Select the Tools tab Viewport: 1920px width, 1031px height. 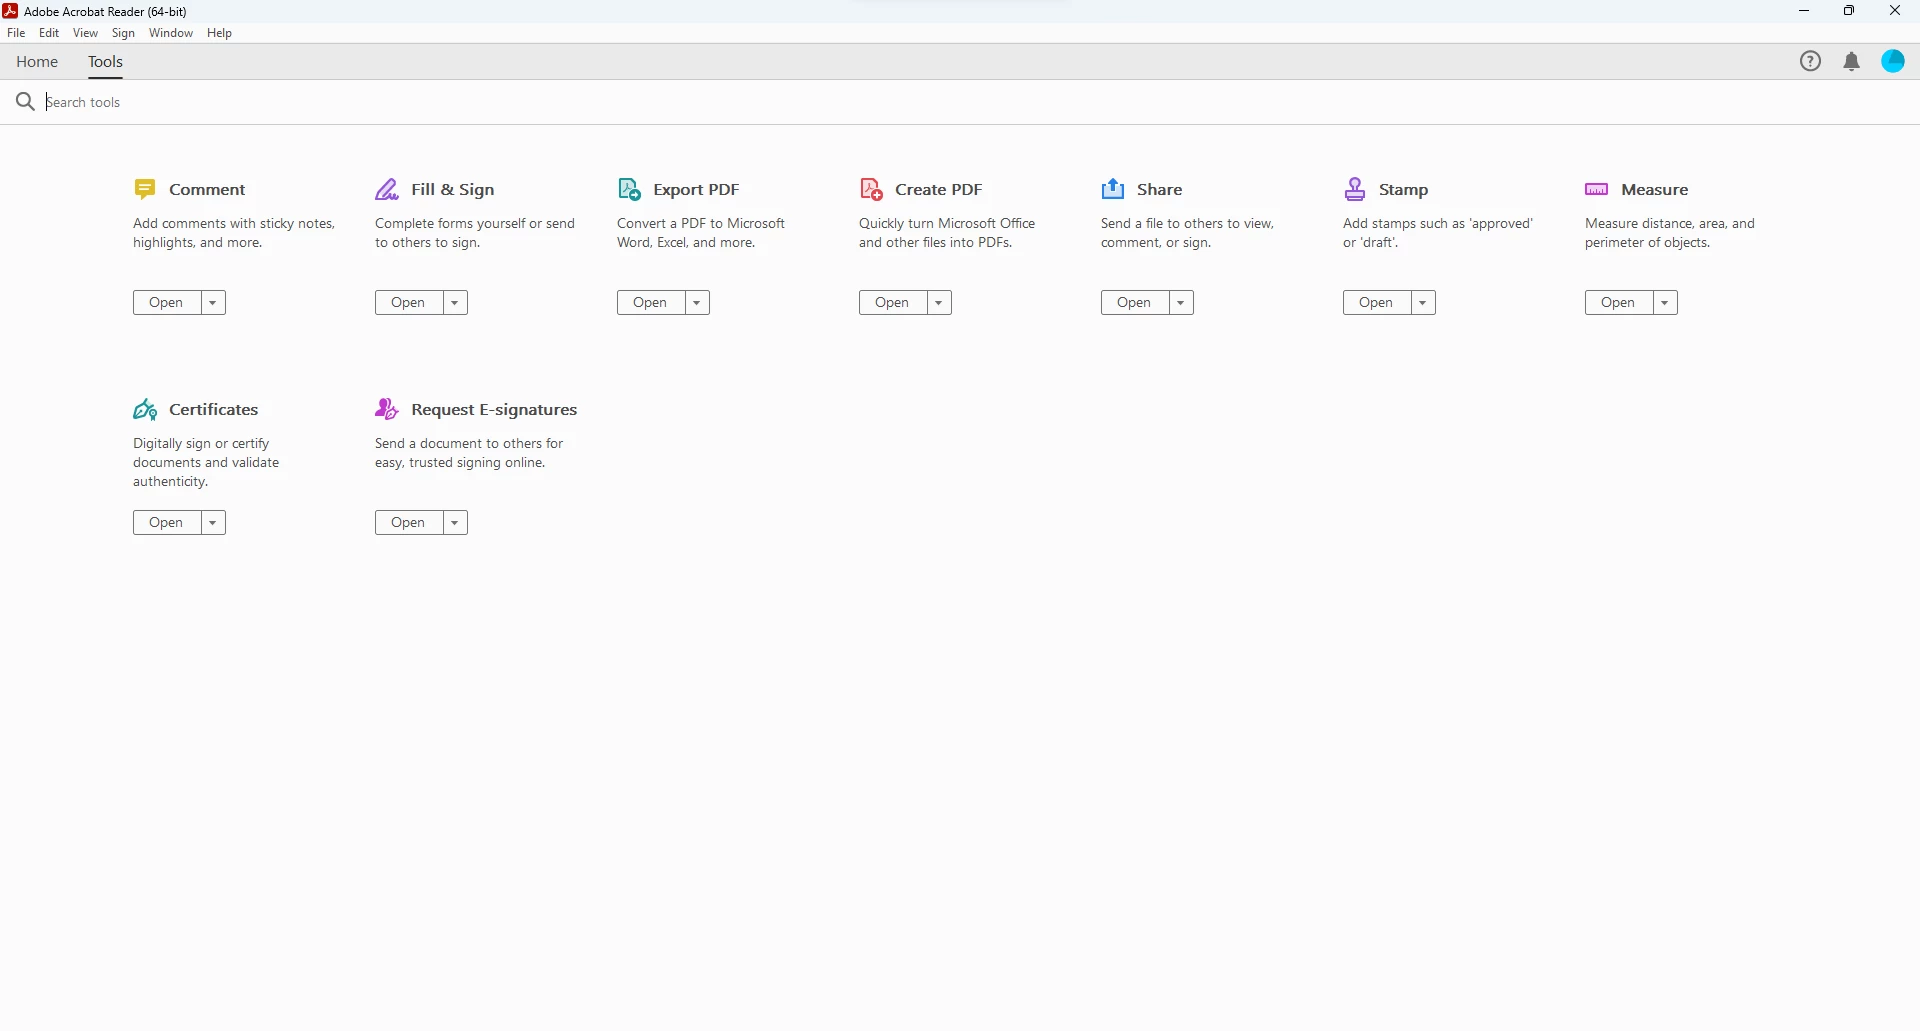pos(105,62)
